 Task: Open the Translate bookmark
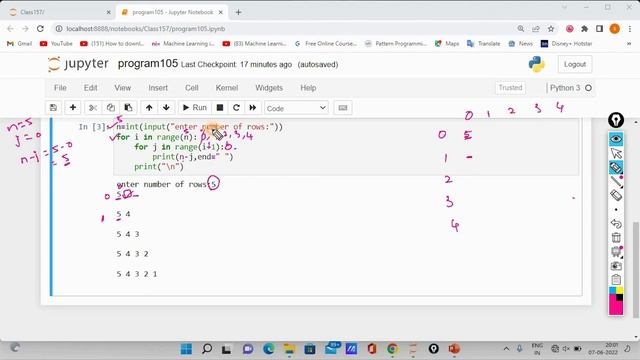click(x=484, y=44)
